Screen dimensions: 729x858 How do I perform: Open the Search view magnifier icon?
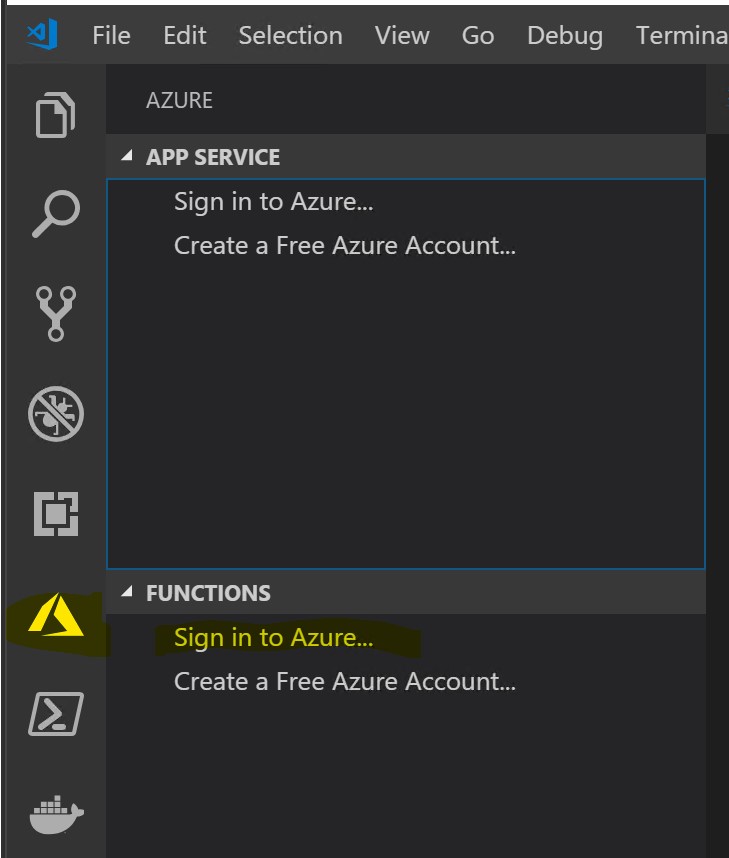56,214
